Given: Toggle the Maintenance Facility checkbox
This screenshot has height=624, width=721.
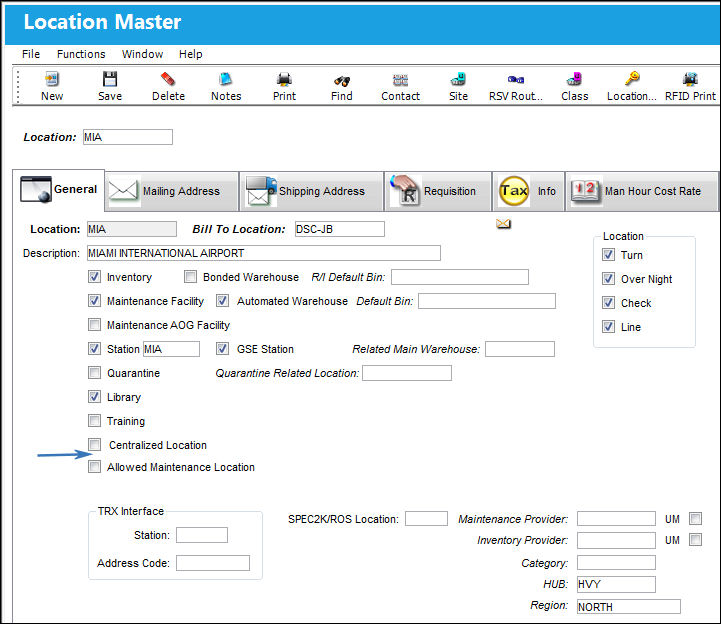Looking at the screenshot, I should point(94,301).
